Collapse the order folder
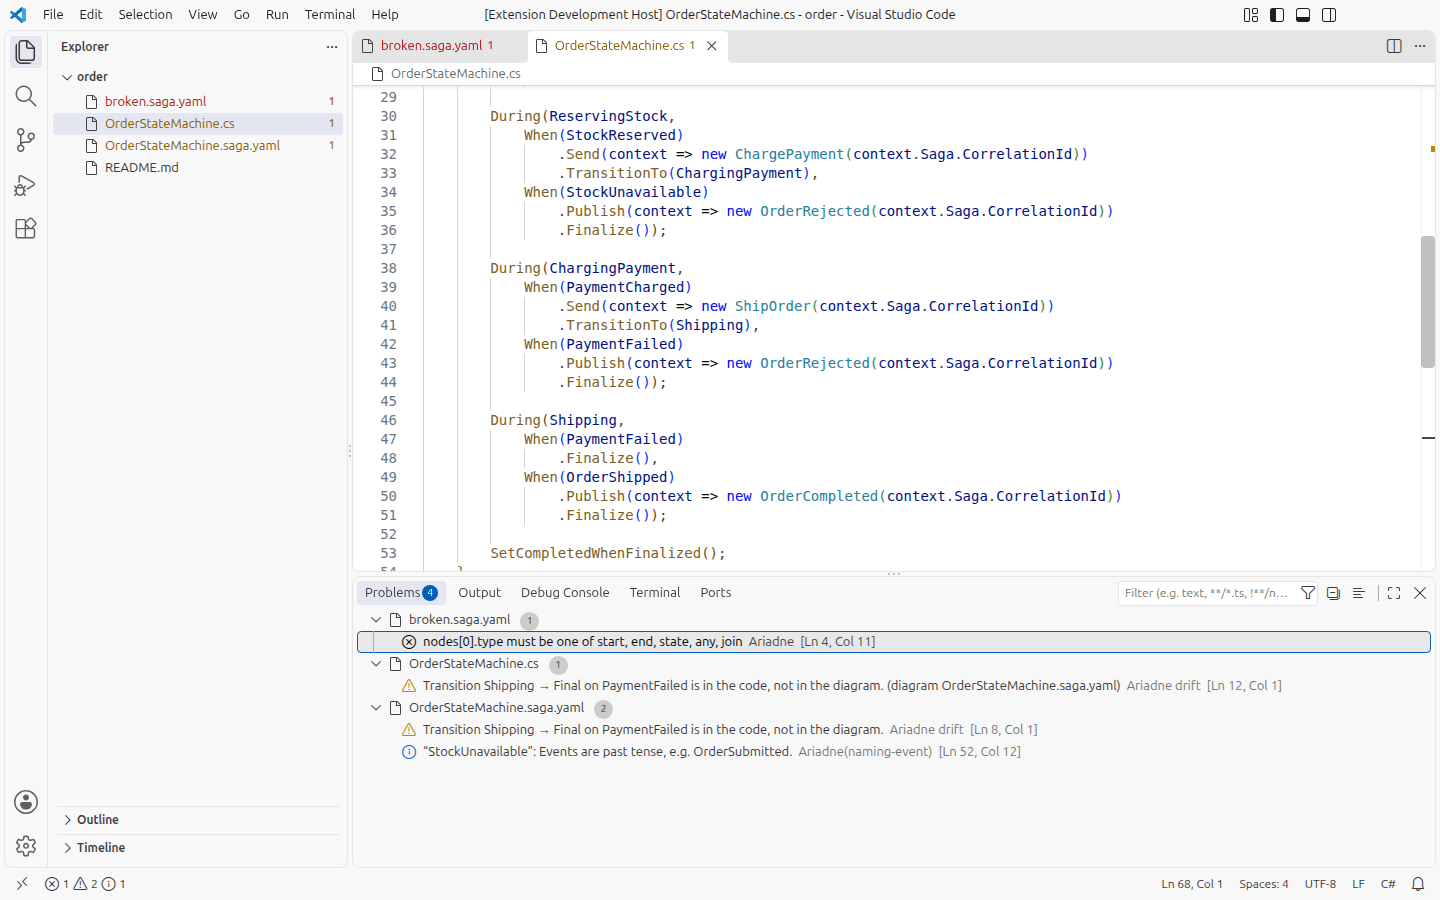This screenshot has width=1440, height=900. coord(67,77)
